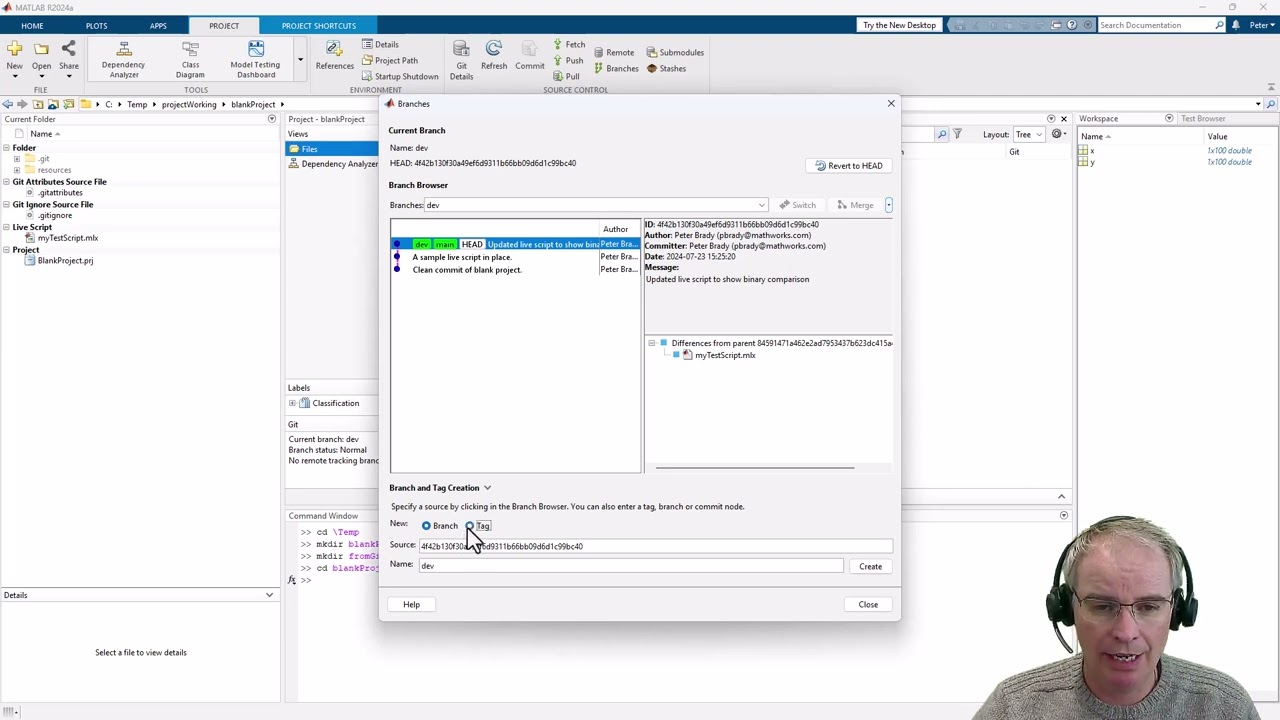Screen dimensions: 1280x720
Task: Open the PROJECT SHORTCUTS tab
Action: point(318,26)
